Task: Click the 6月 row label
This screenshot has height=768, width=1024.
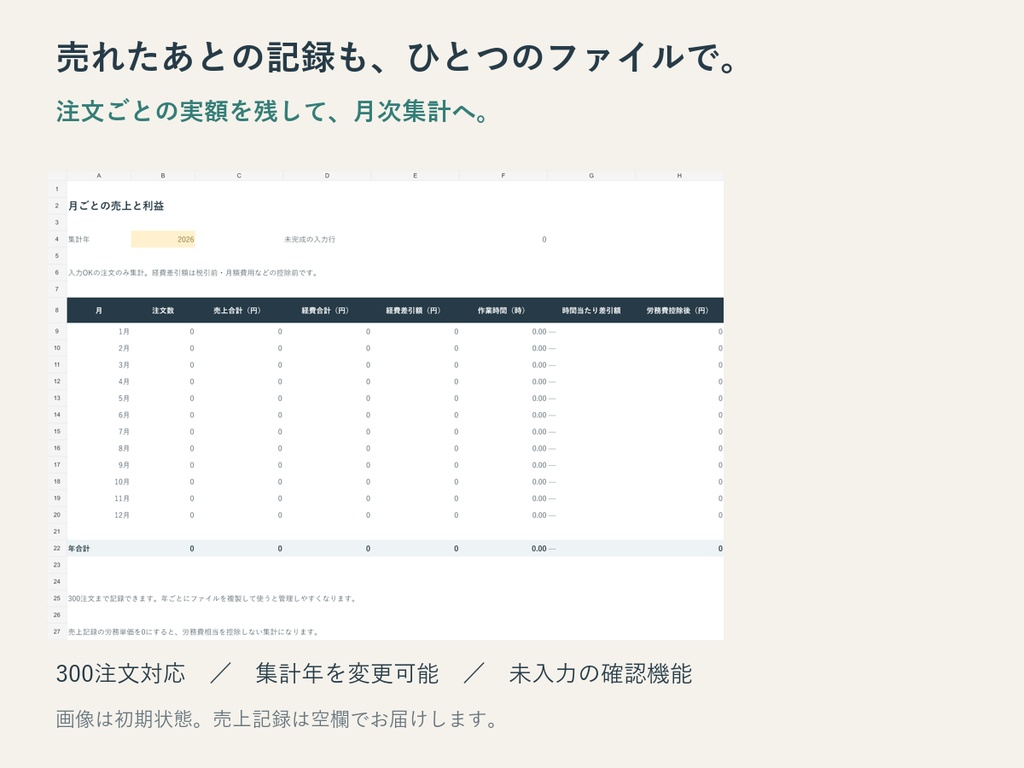Action: 123,415
